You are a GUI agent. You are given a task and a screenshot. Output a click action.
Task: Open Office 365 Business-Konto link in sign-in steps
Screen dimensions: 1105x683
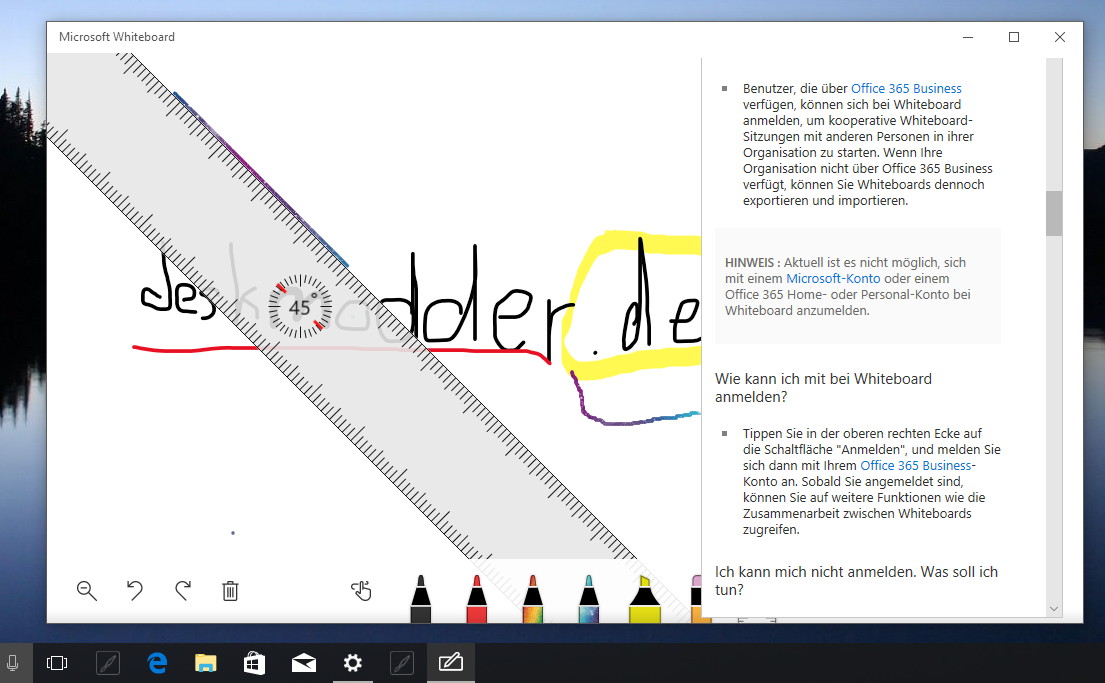pos(917,466)
